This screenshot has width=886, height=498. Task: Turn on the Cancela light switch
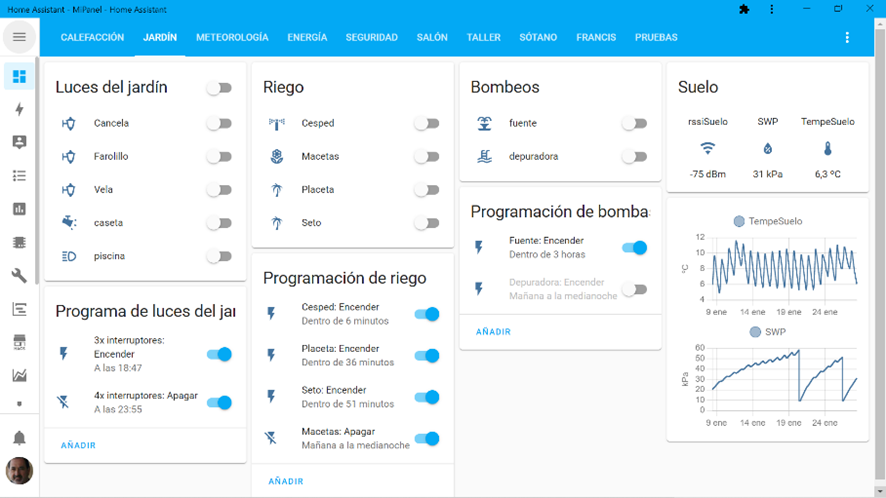click(219, 124)
